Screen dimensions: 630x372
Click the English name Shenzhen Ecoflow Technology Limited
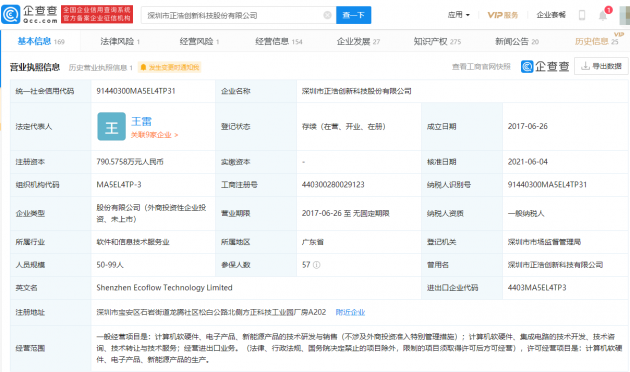click(x=164, y=288)
